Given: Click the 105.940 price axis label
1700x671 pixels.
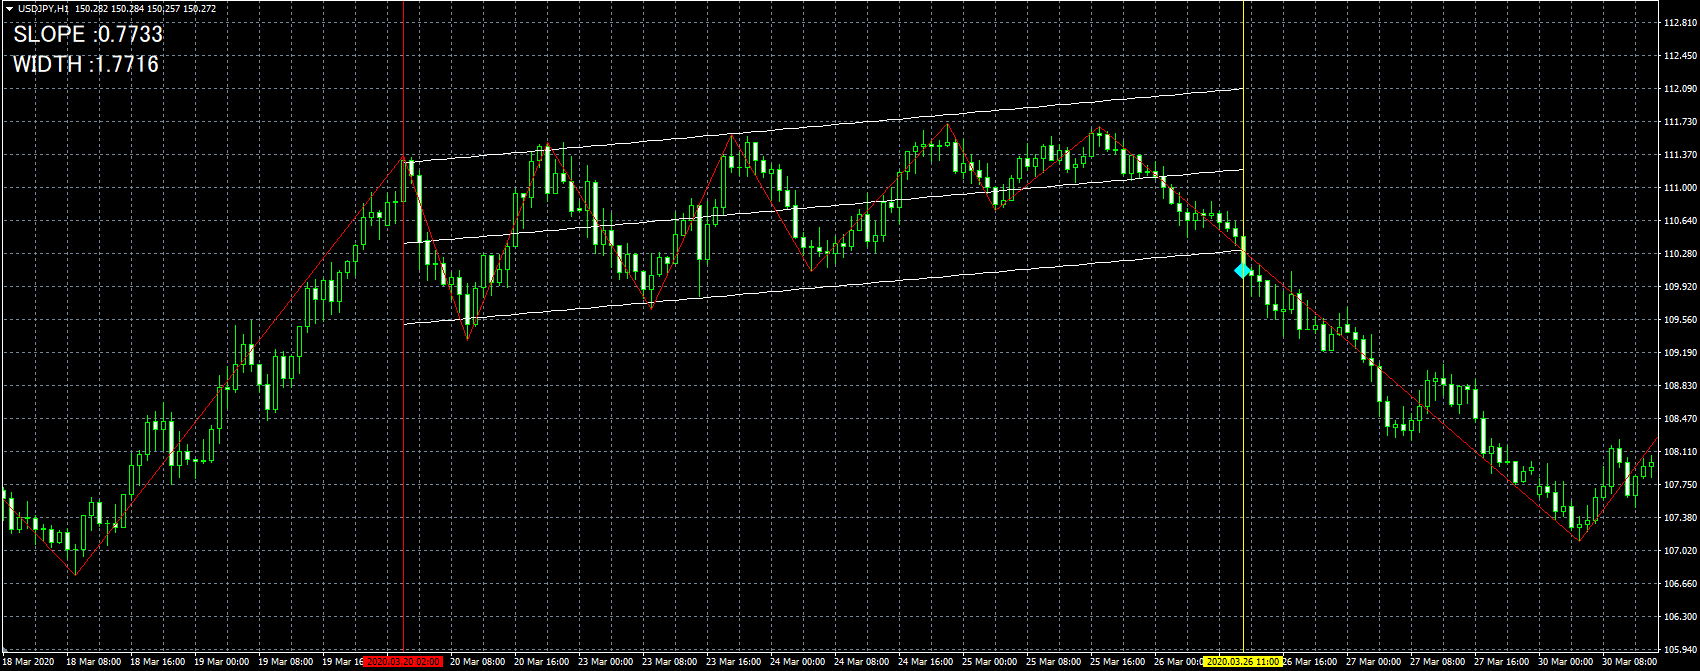Looking at the screenshot, I should click(x=1679, y=650).
